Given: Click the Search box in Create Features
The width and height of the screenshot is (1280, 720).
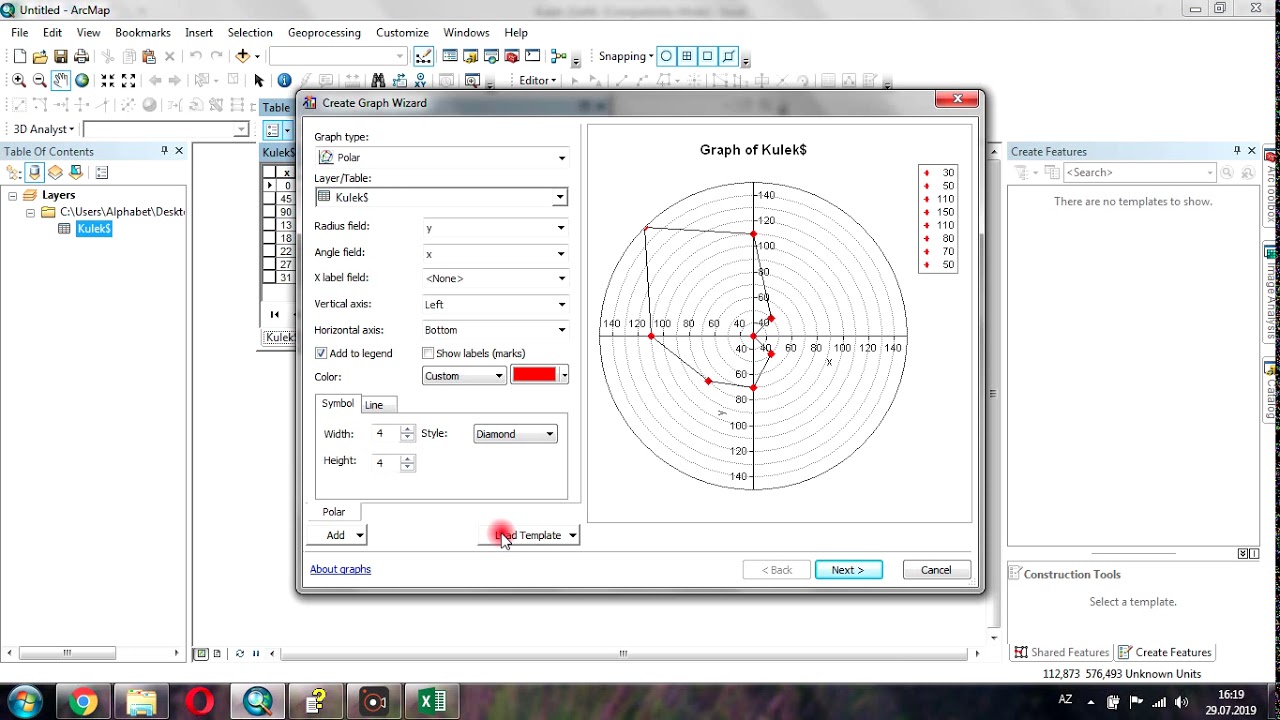Looking at the screenshot, I should tap(1139, 172).
